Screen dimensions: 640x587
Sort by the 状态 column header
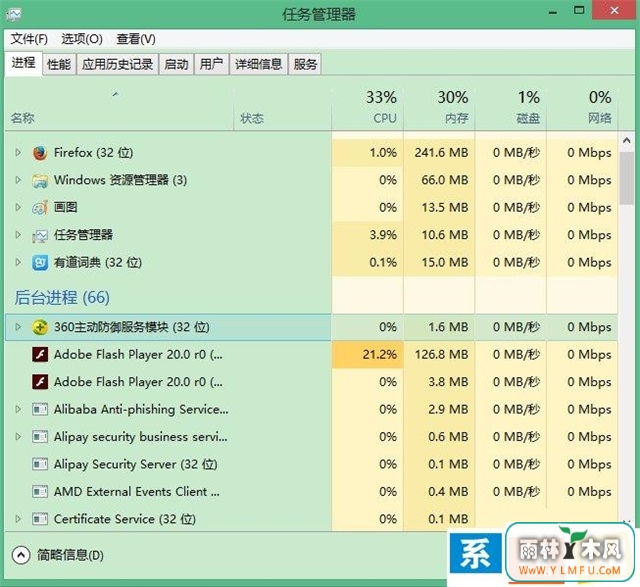pyautogui.click(x=282, y=109)
